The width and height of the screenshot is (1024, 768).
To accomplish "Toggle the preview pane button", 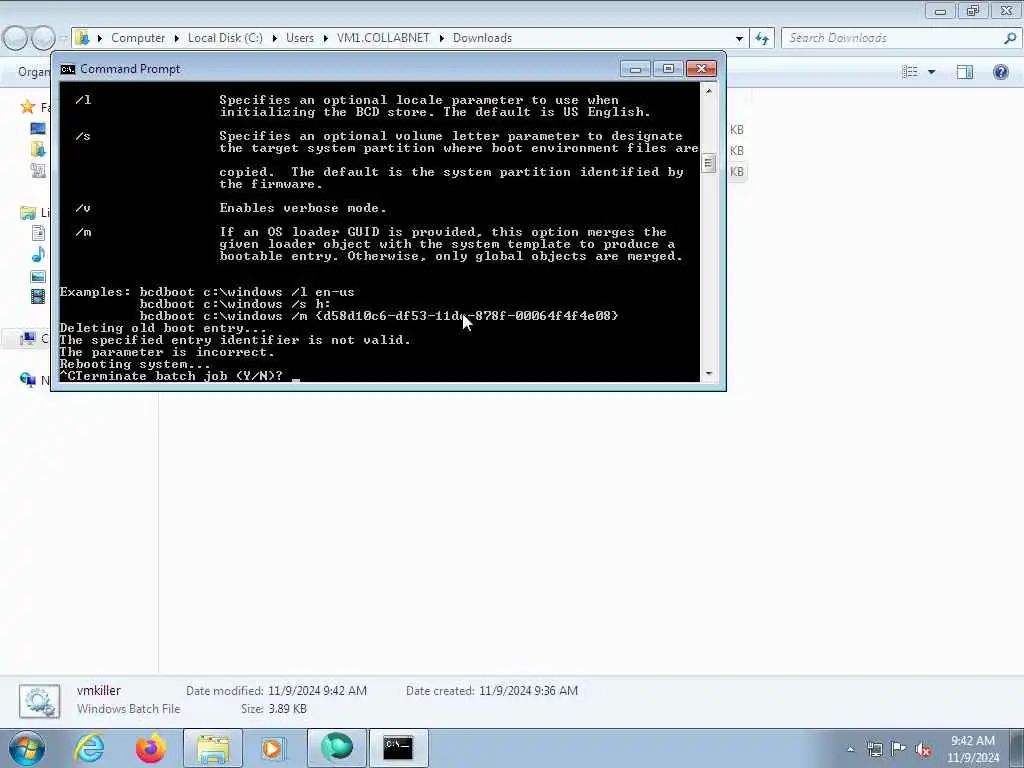I will tap(965, 72).
